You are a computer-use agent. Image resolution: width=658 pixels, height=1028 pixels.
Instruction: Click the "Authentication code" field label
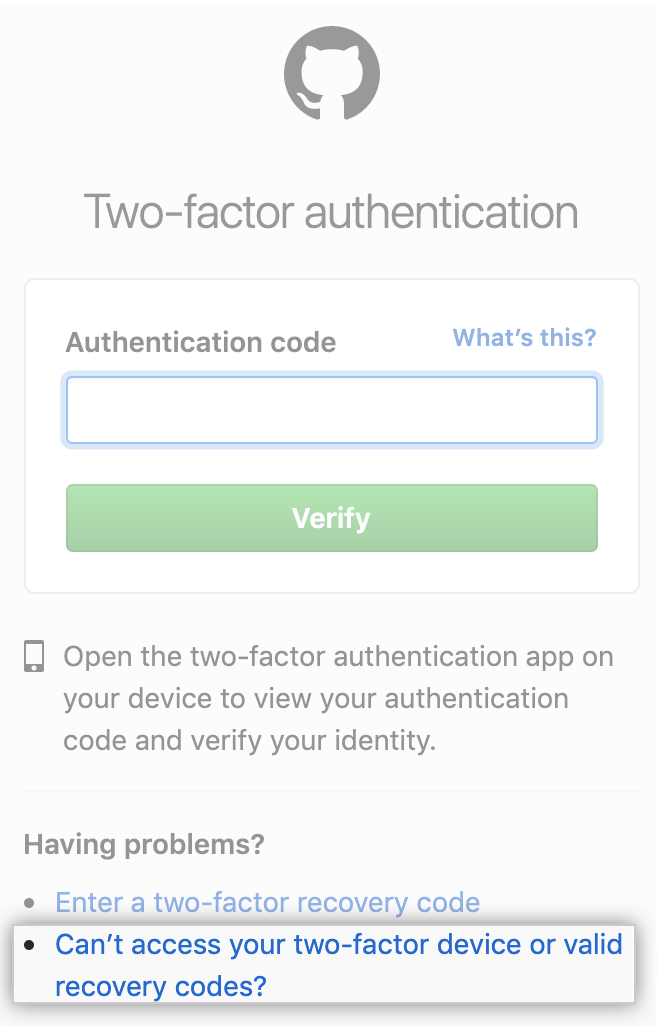point(201,342)
